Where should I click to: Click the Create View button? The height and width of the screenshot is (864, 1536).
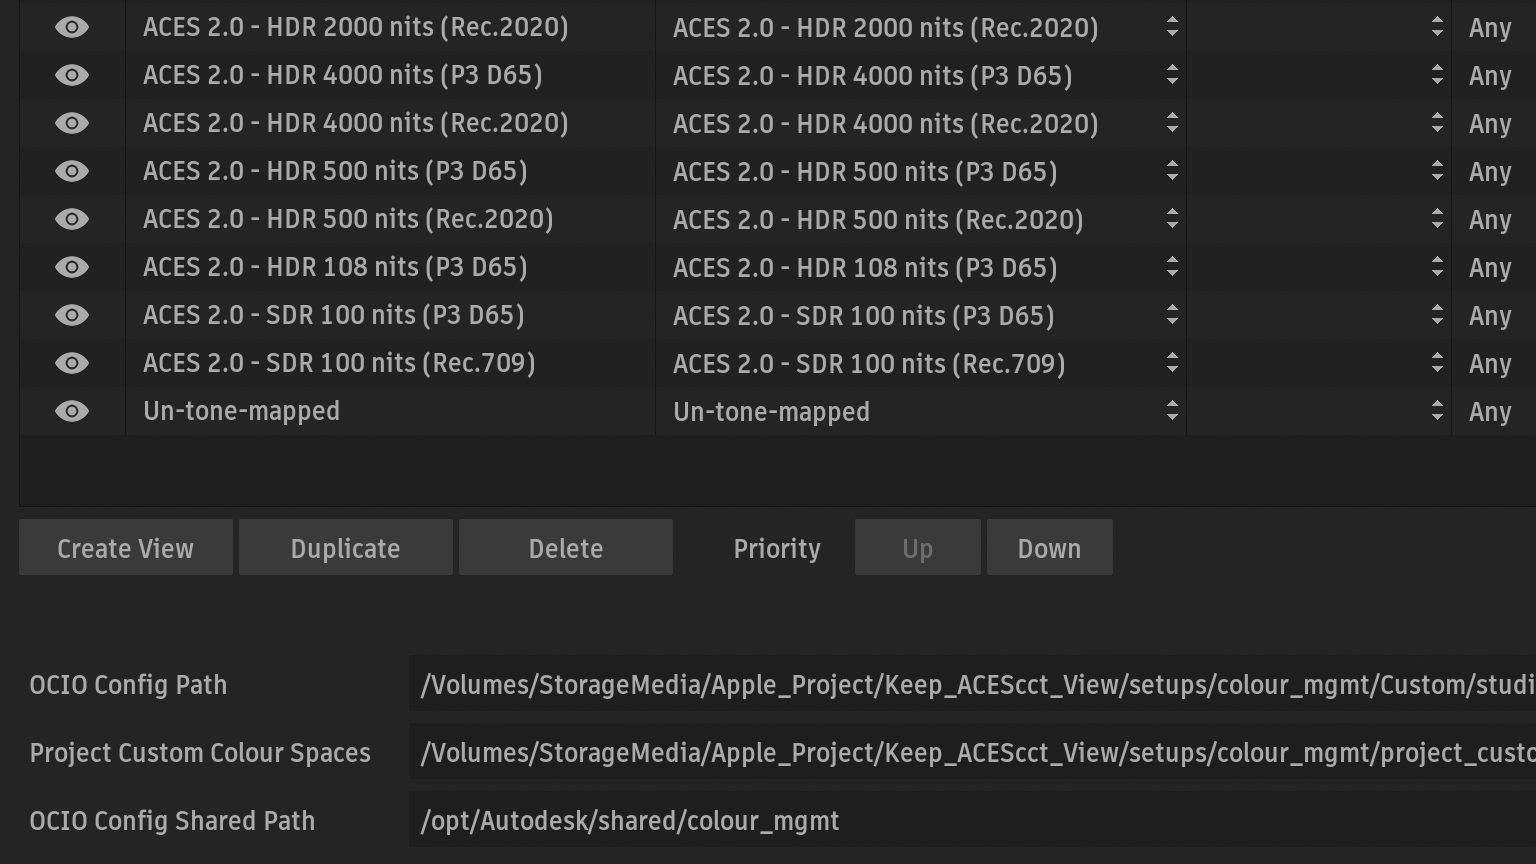click(x=126, y=548)
